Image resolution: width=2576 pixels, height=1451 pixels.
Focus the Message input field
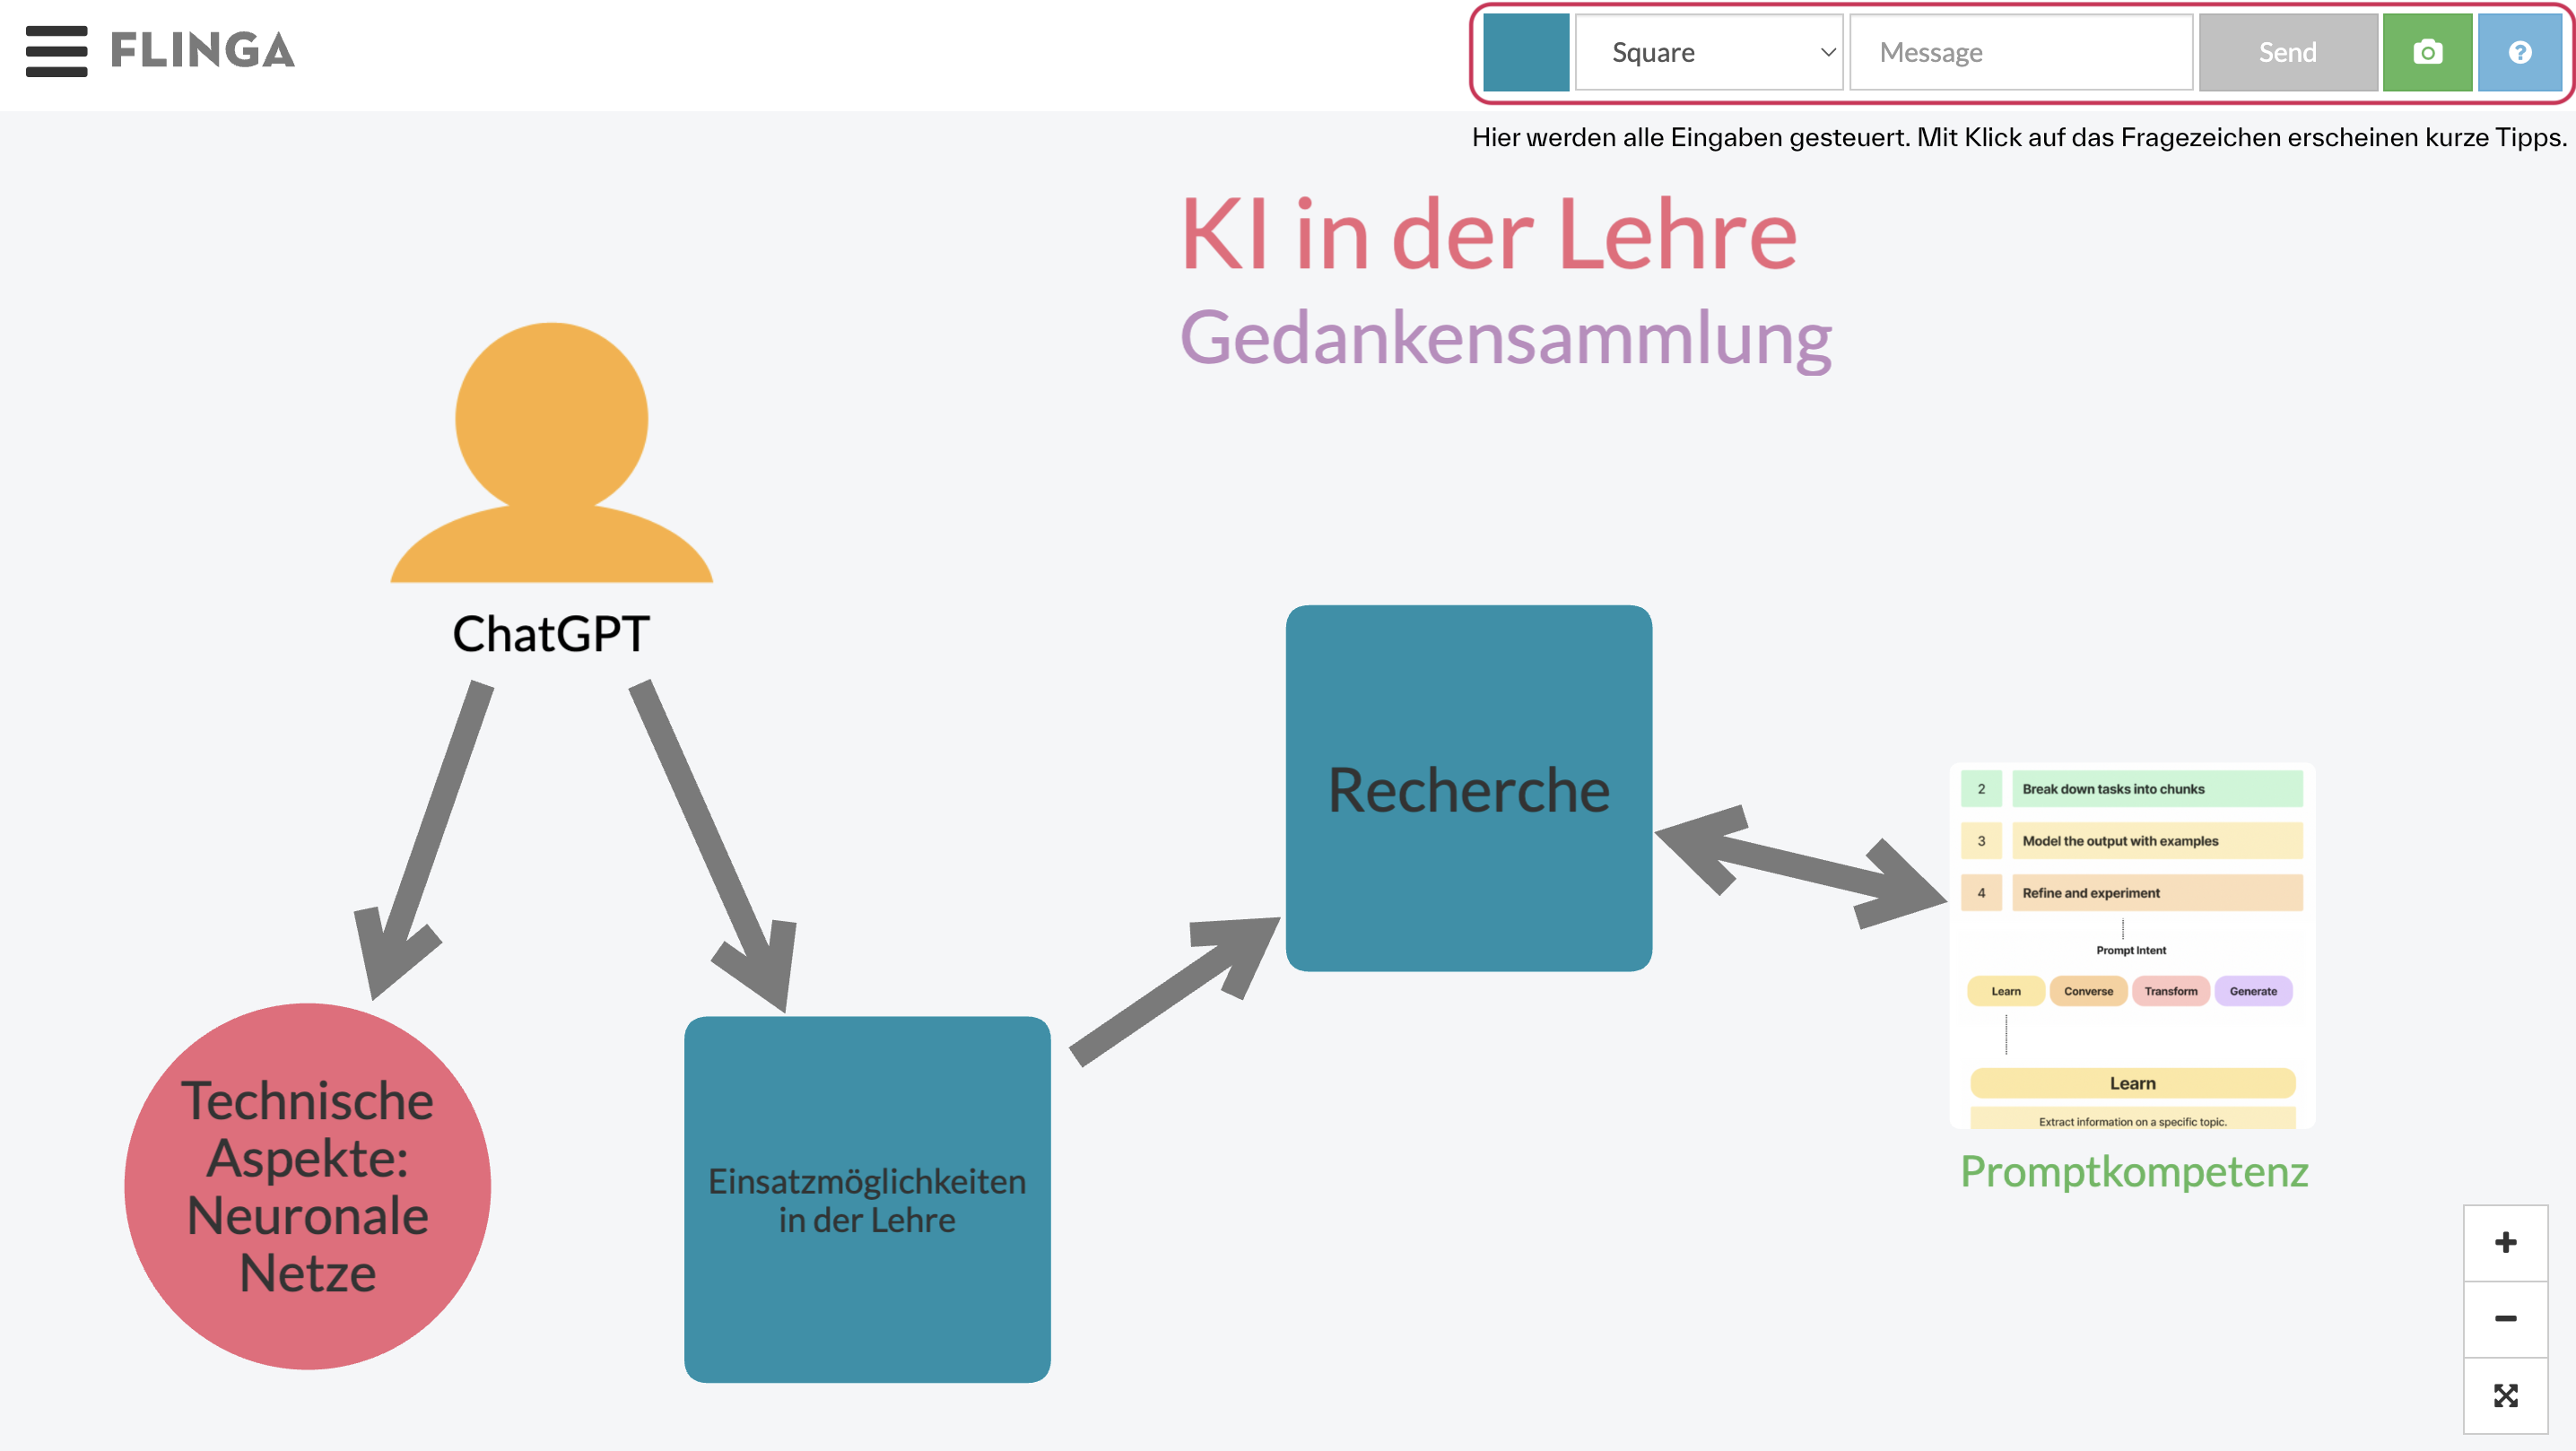tap(2021, 52)
